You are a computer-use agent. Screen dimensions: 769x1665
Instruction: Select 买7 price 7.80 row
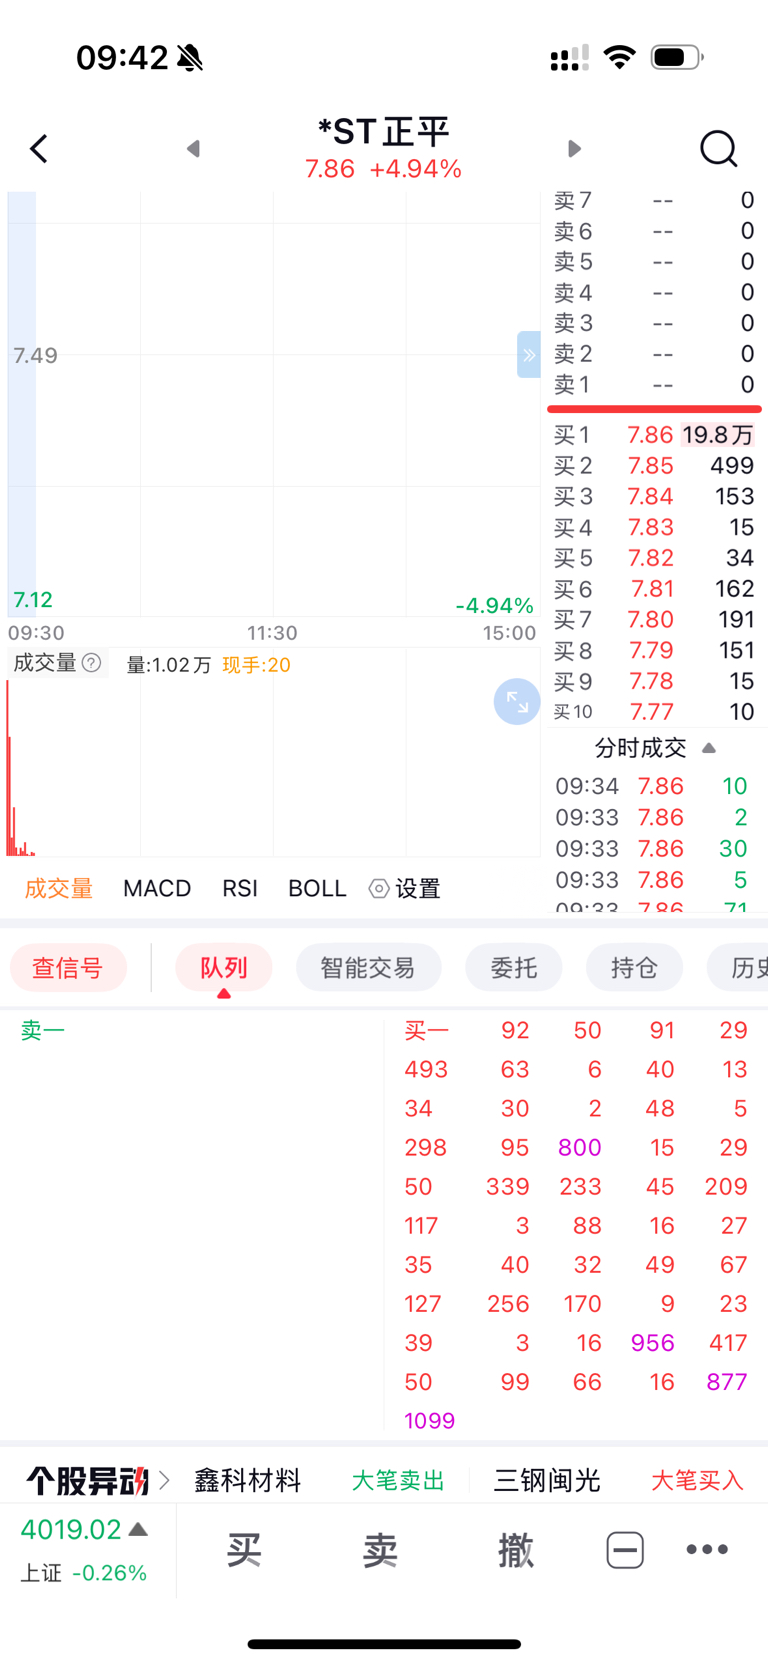654,620
